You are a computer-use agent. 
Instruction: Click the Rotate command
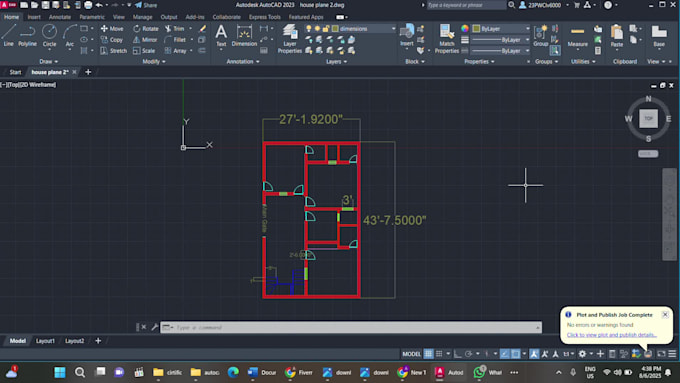click(146, 29)
